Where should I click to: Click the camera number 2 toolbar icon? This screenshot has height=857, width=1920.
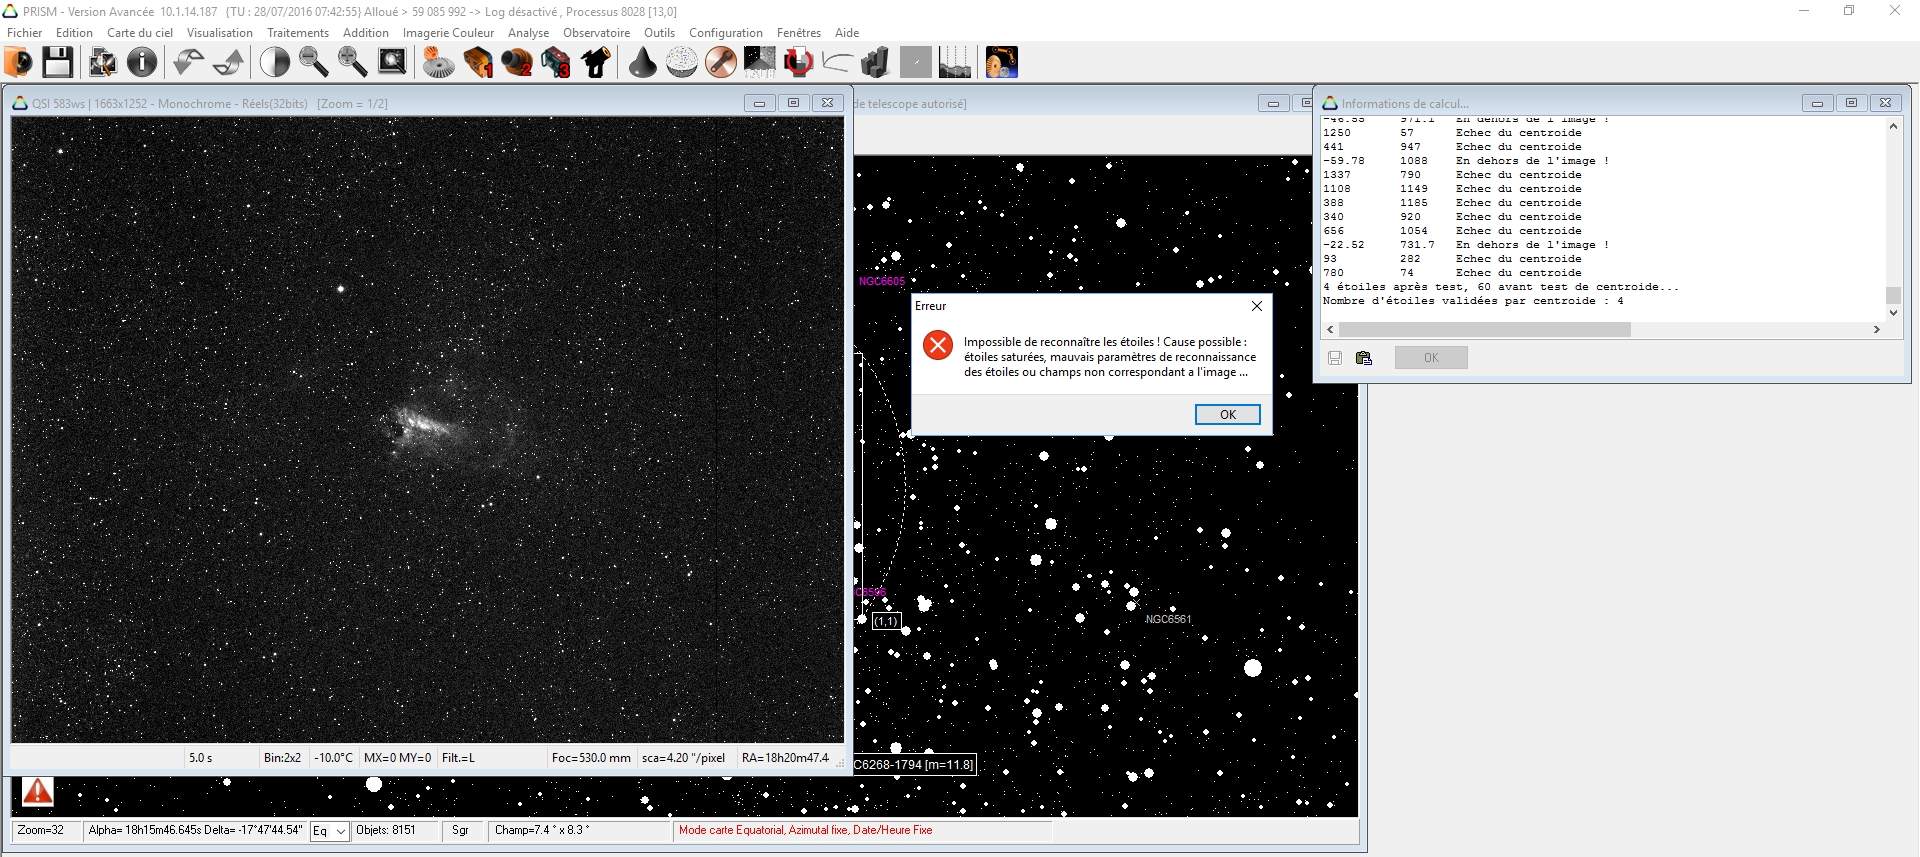coord(517,62)
